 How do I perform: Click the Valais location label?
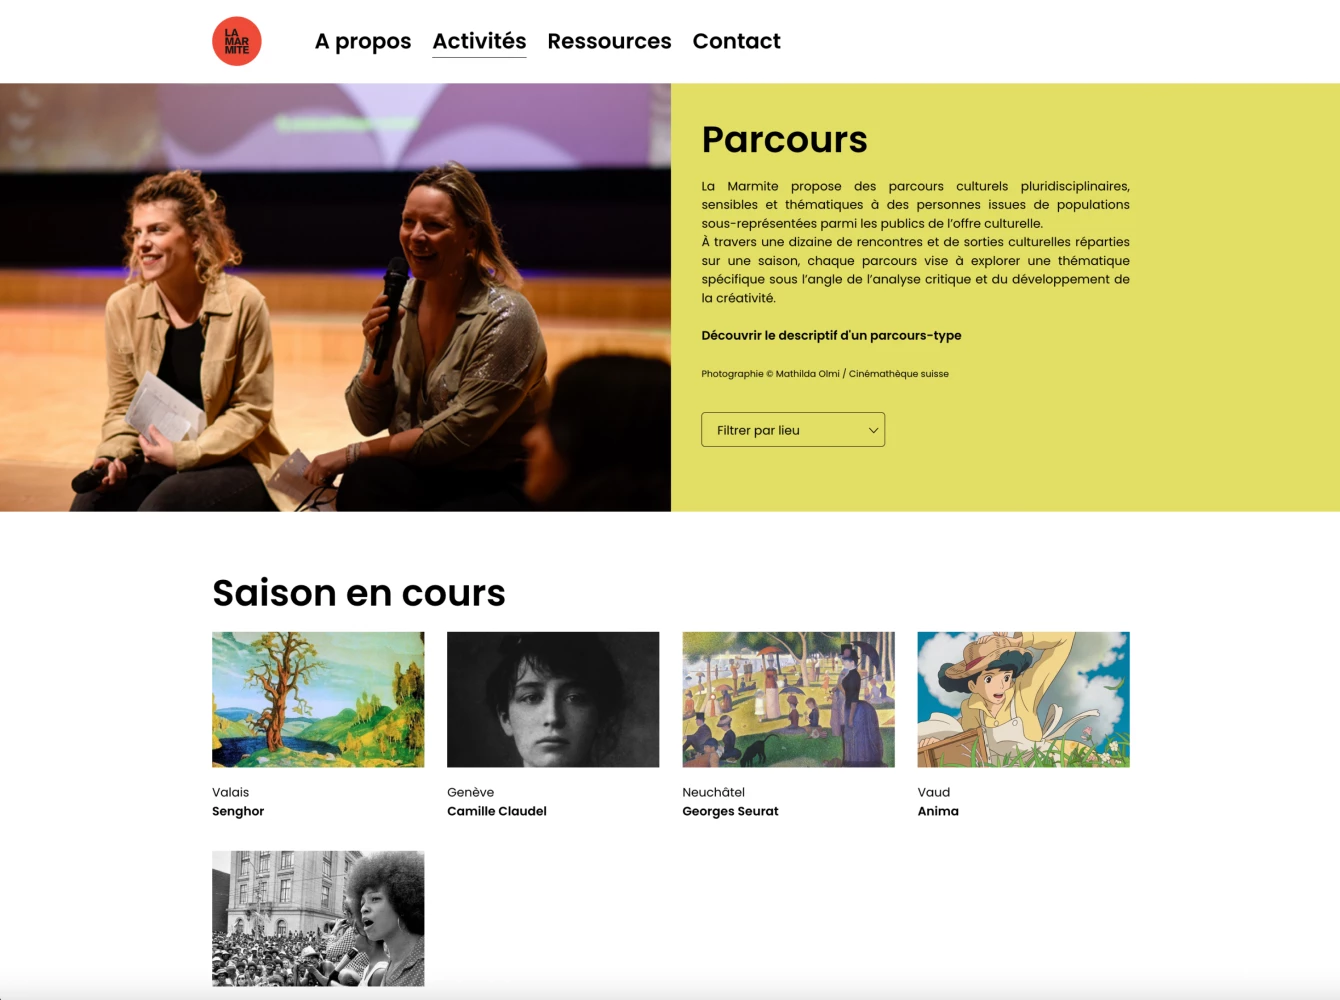coord(230,792)
